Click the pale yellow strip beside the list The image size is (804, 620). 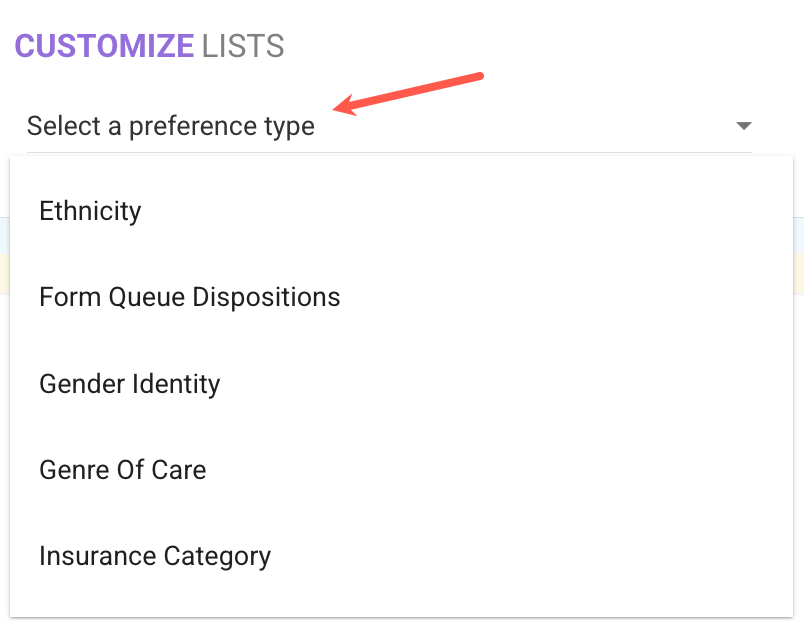(x=799, y=273)
